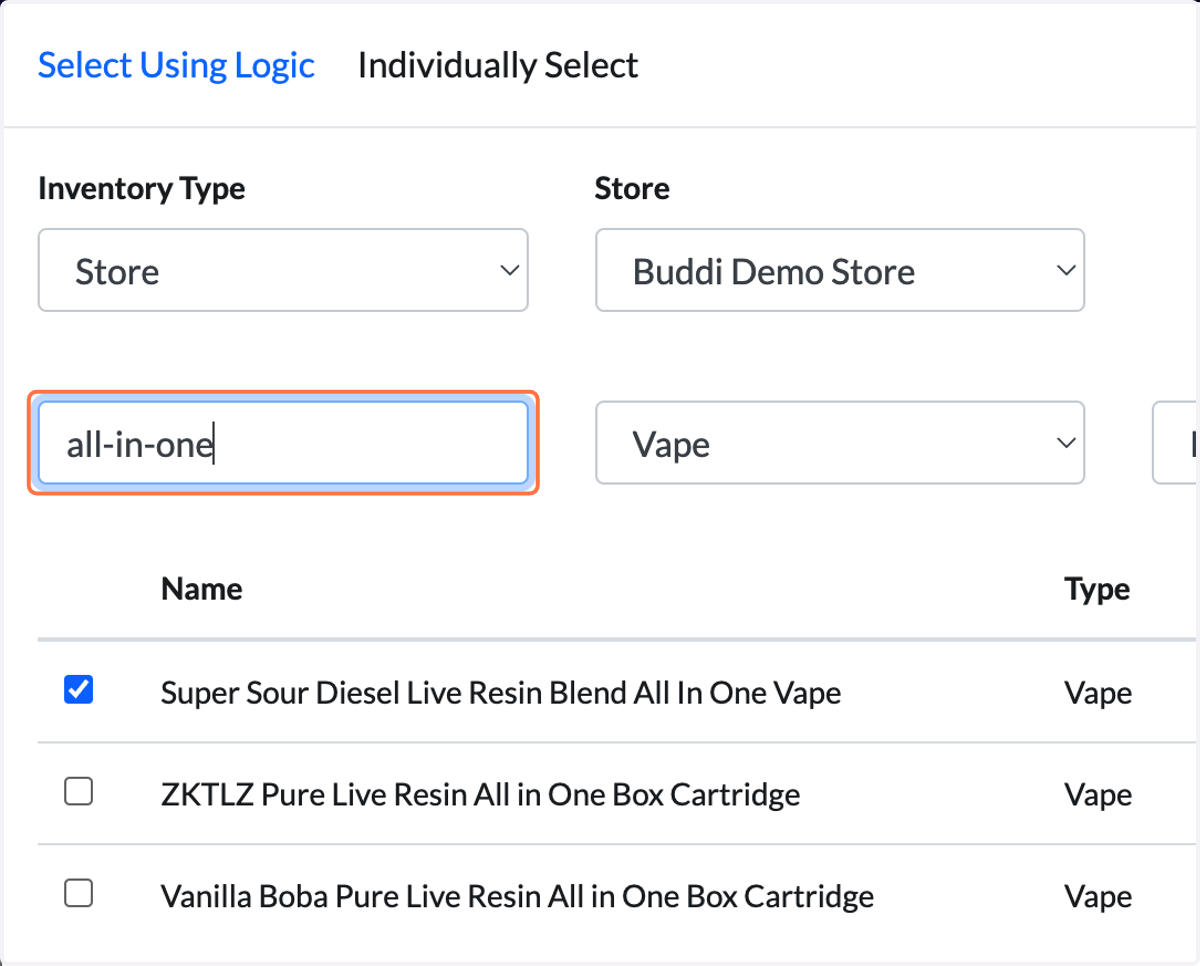Open the Buddi Demo Store dropdown

(840, 270)
